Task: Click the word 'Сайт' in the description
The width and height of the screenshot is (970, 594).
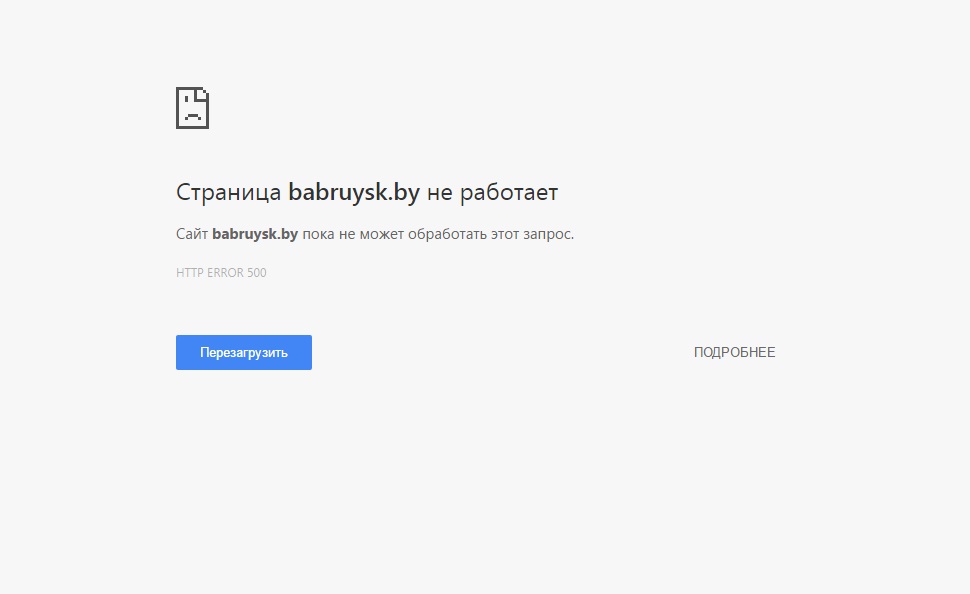Action: [191, 234]
